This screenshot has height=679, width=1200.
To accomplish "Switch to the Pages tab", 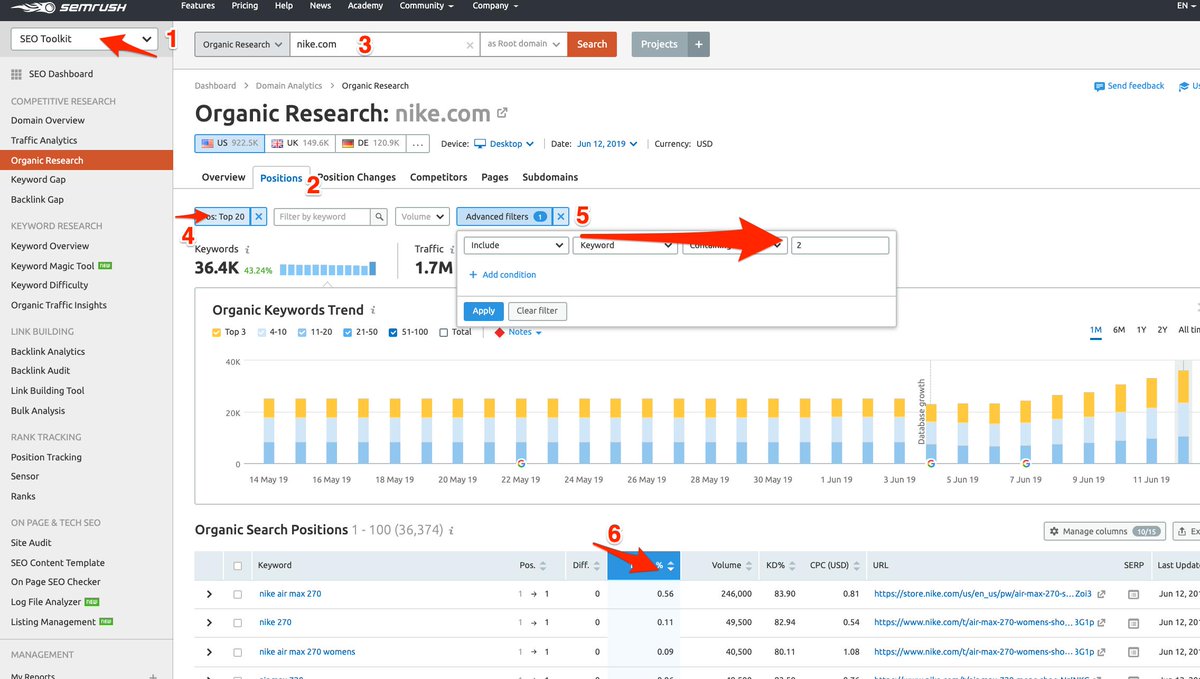I will 495,177.
